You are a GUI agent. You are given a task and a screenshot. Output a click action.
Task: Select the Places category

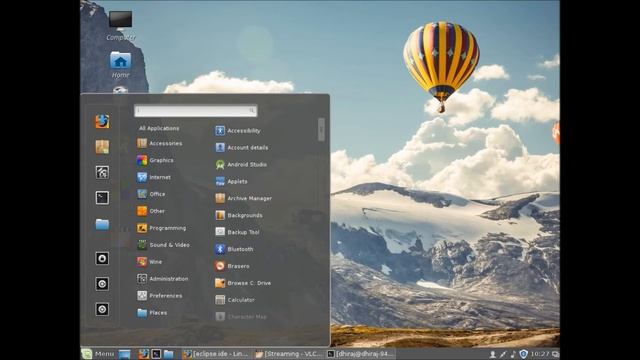click(152, 313)
